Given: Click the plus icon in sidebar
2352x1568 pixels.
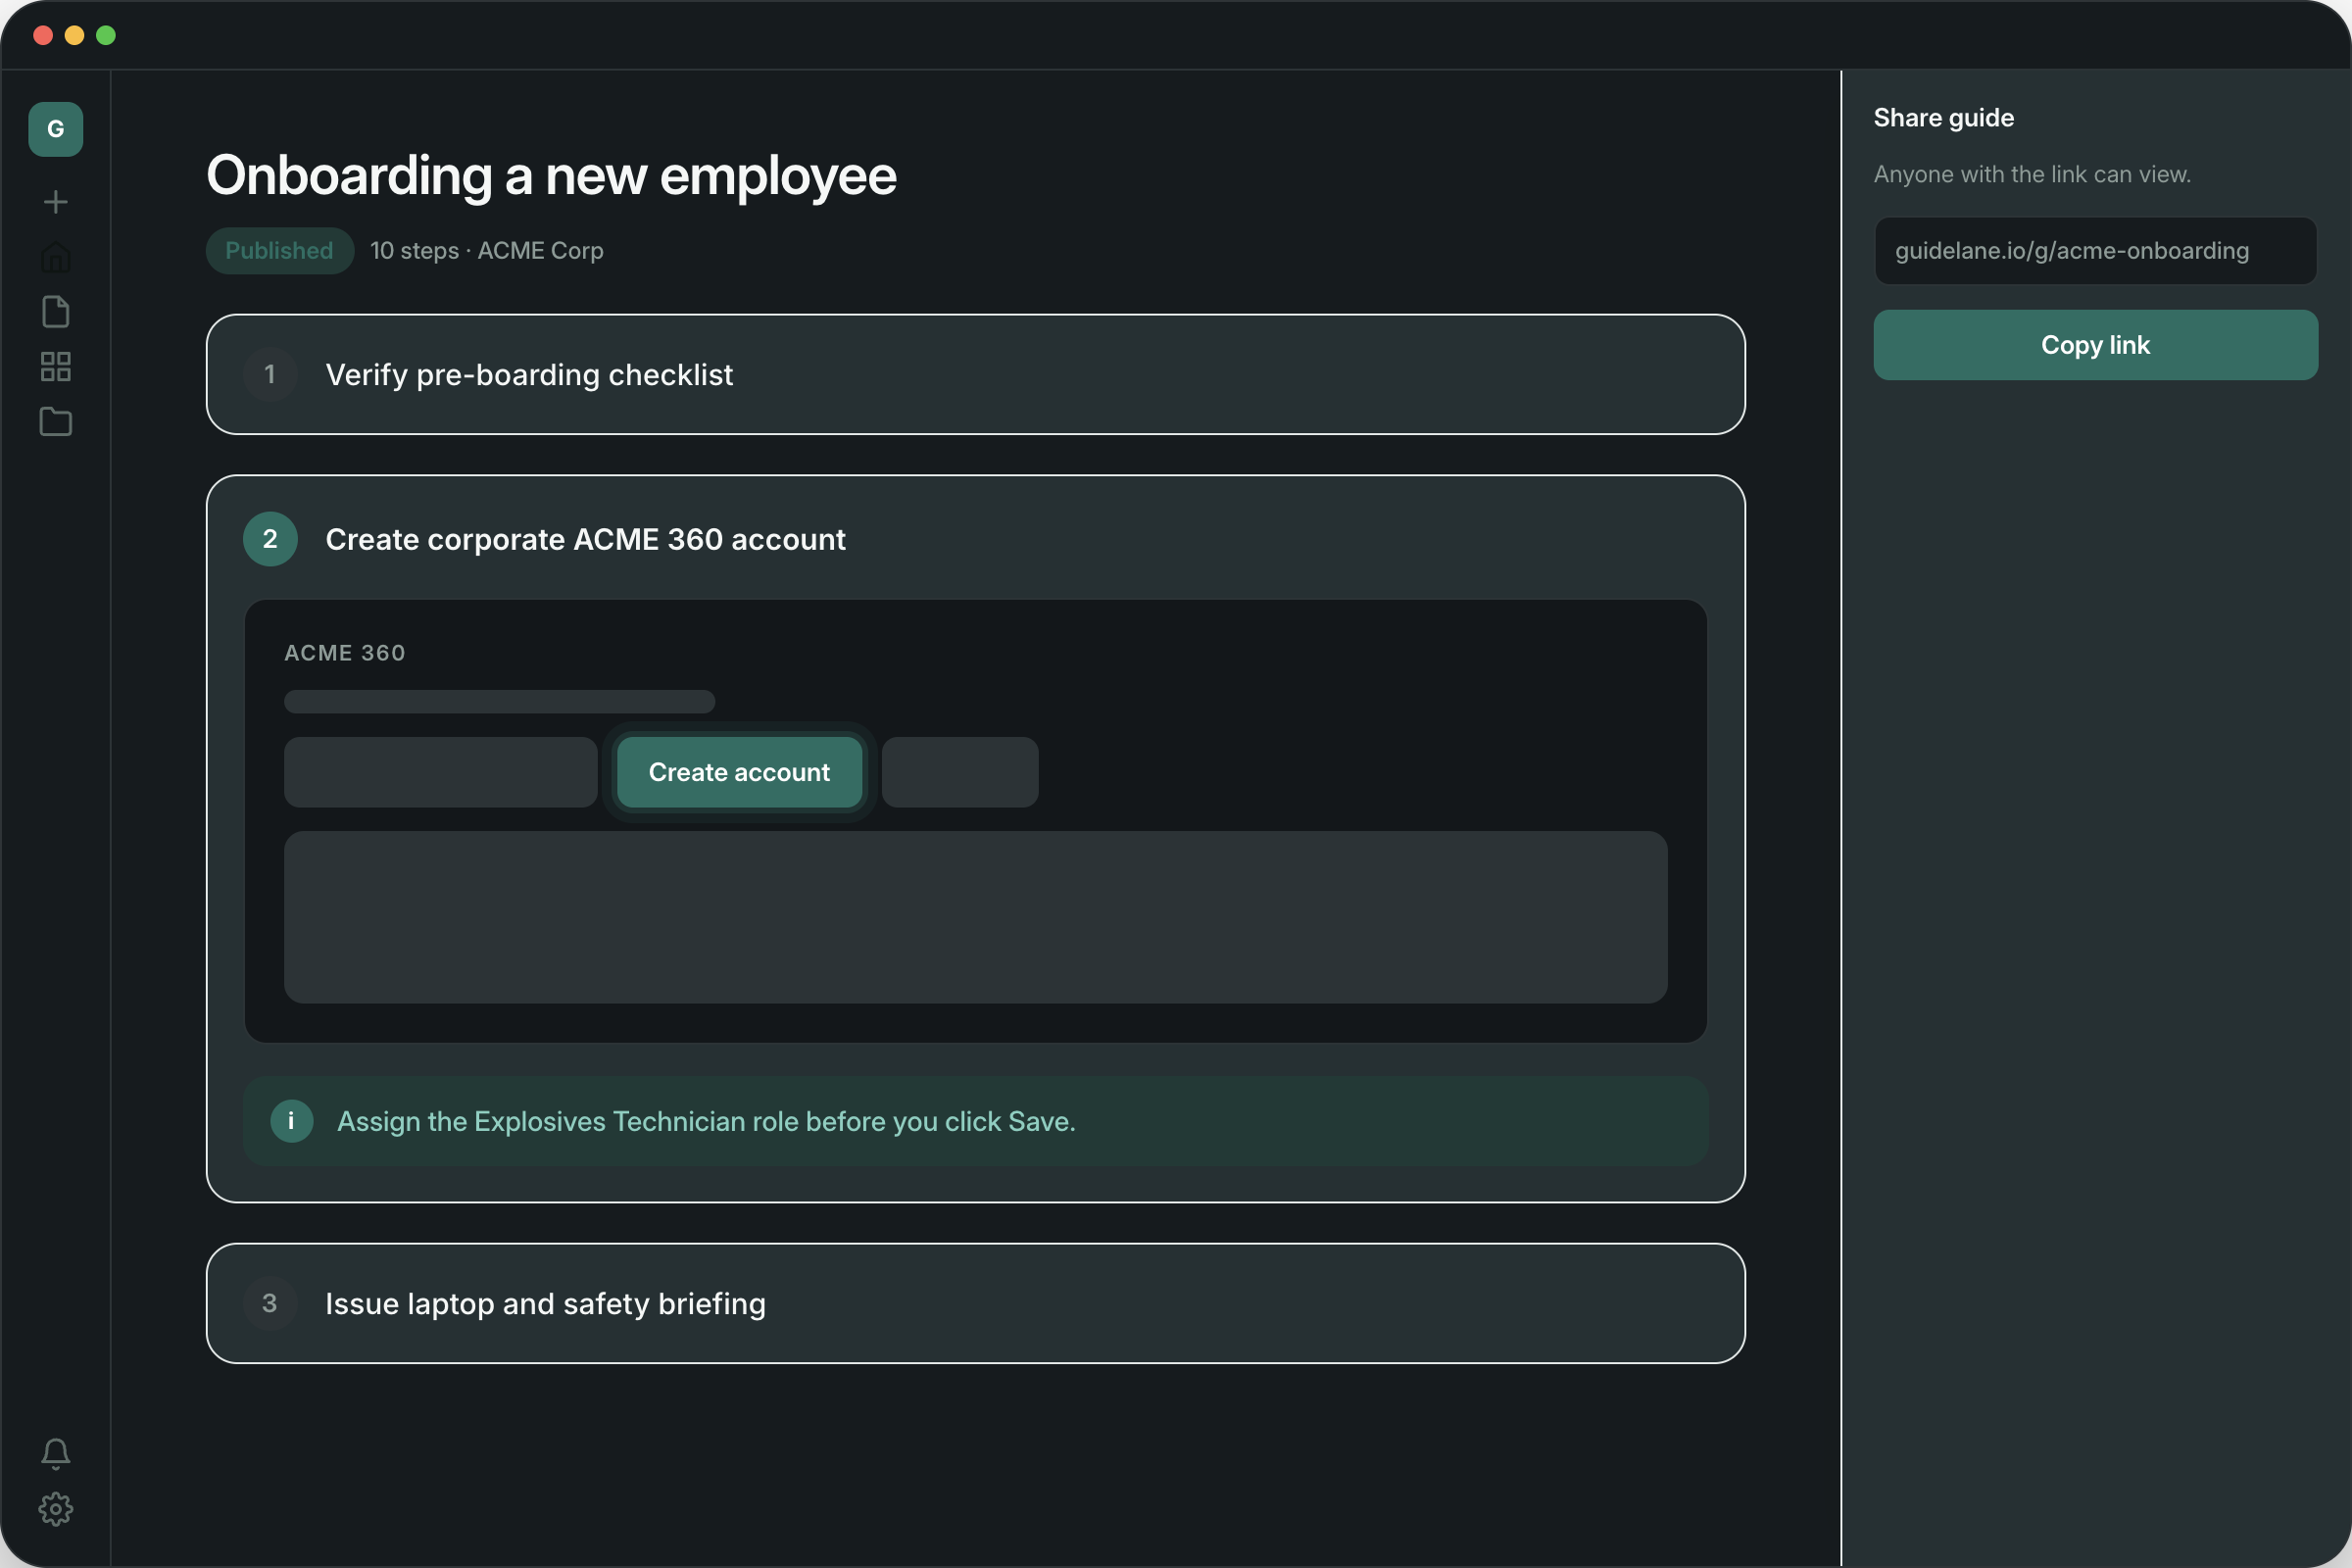Looking at the screenshot, I should 55,202.
